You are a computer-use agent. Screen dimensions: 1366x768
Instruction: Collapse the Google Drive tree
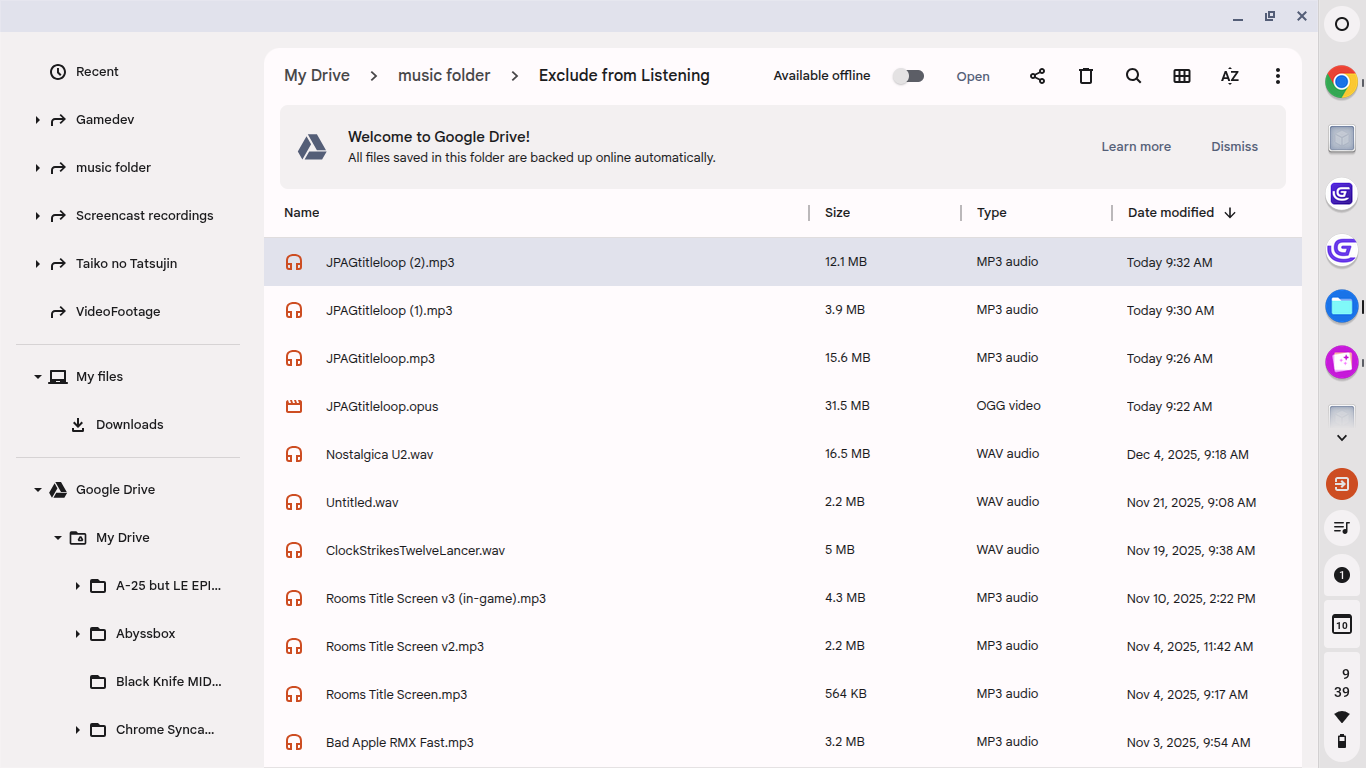pos(38,490)
